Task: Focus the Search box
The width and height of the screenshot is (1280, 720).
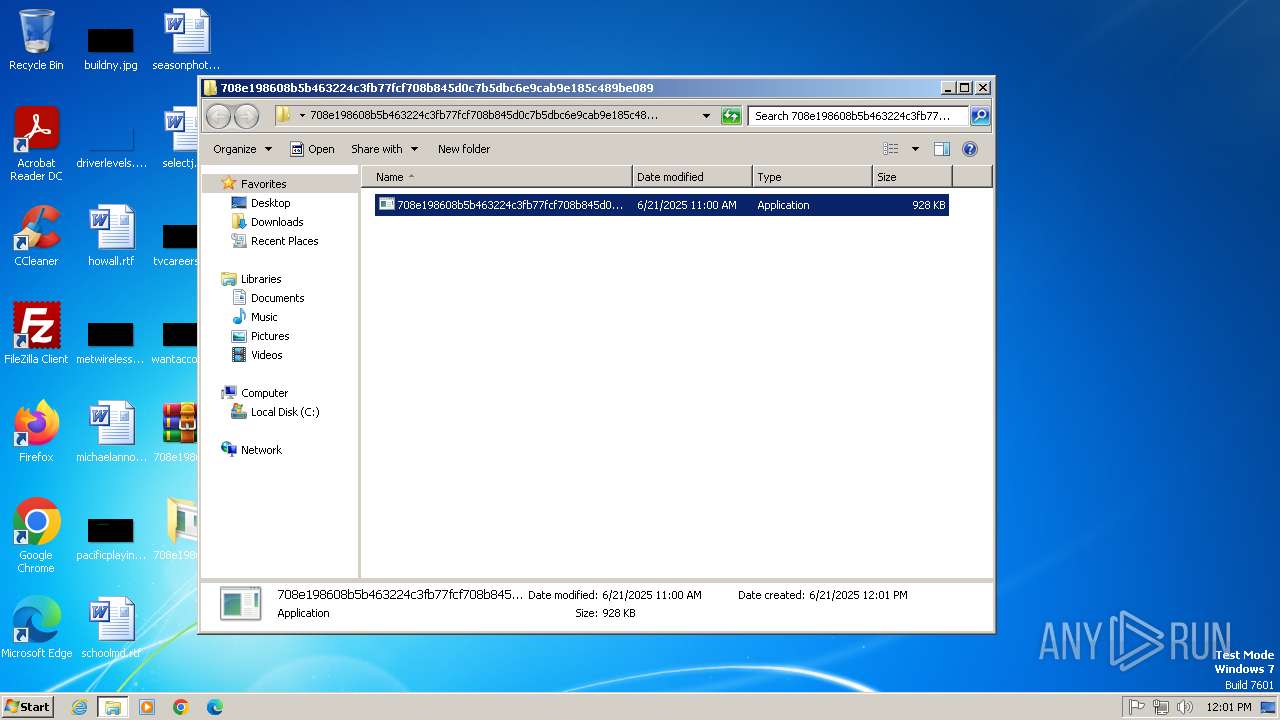Action: (858, 116)
